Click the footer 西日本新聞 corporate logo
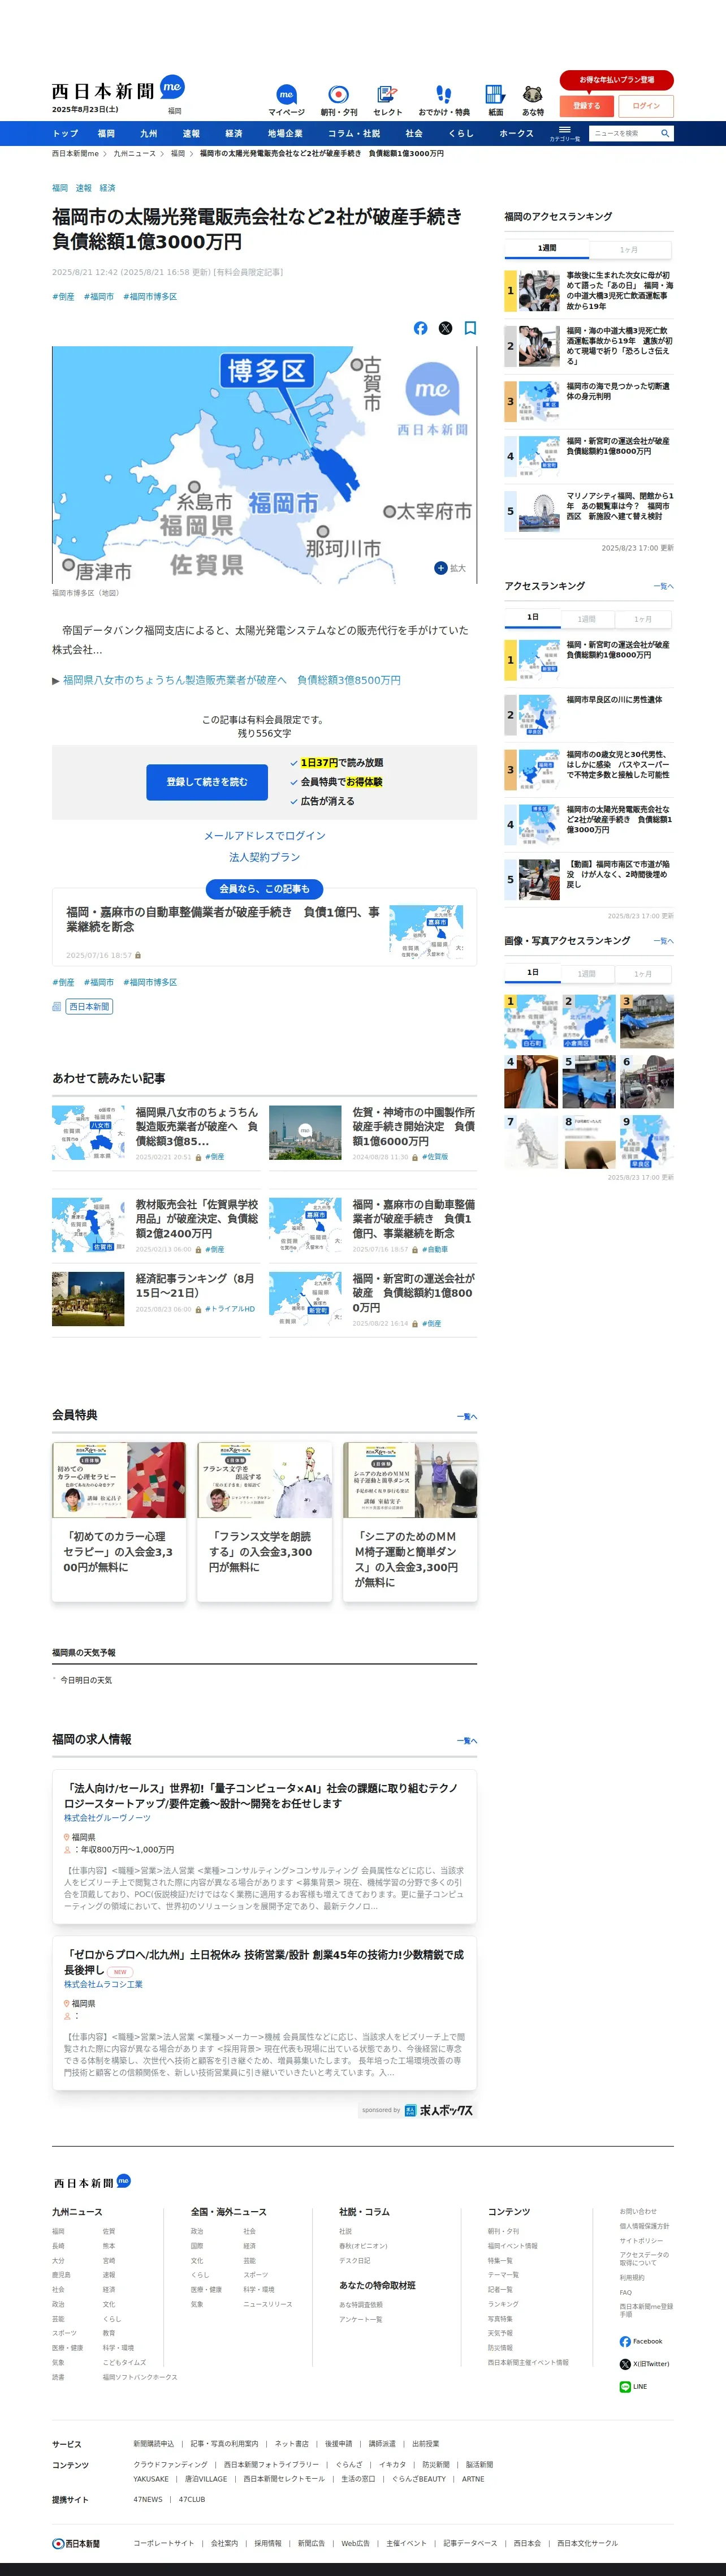726x2576 pixels. click(x=76, y=2543)
